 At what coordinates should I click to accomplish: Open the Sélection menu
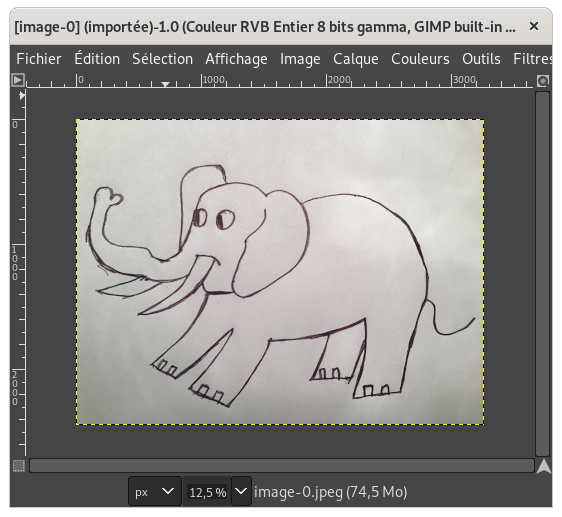tap(162, 59)
